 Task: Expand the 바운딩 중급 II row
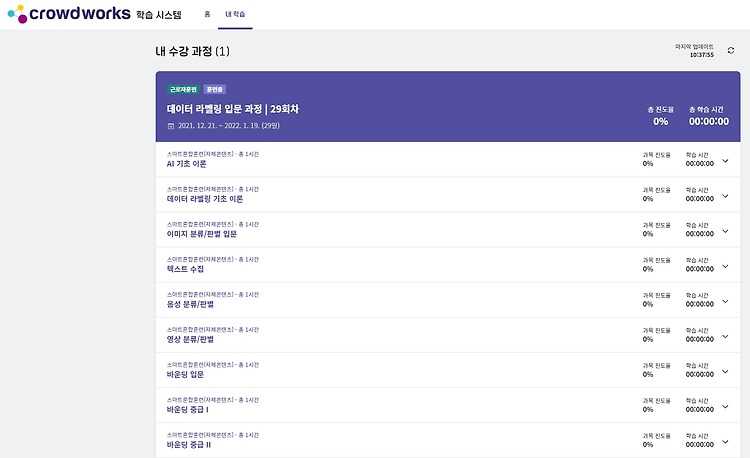coord(725,442)
